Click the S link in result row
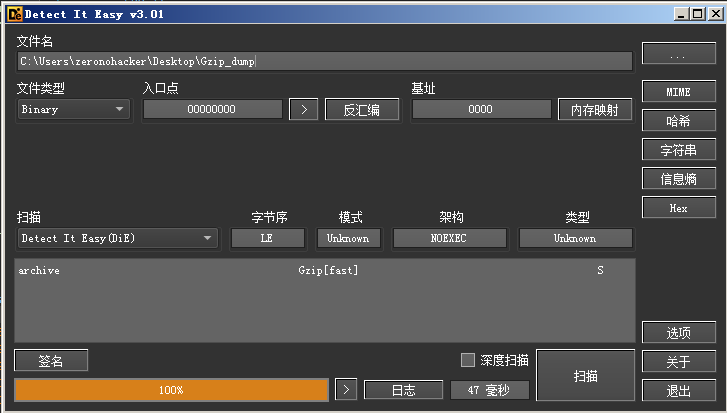The width and height of the screenshot is (727, 413). pyautogui.click(x=600, y=270)
